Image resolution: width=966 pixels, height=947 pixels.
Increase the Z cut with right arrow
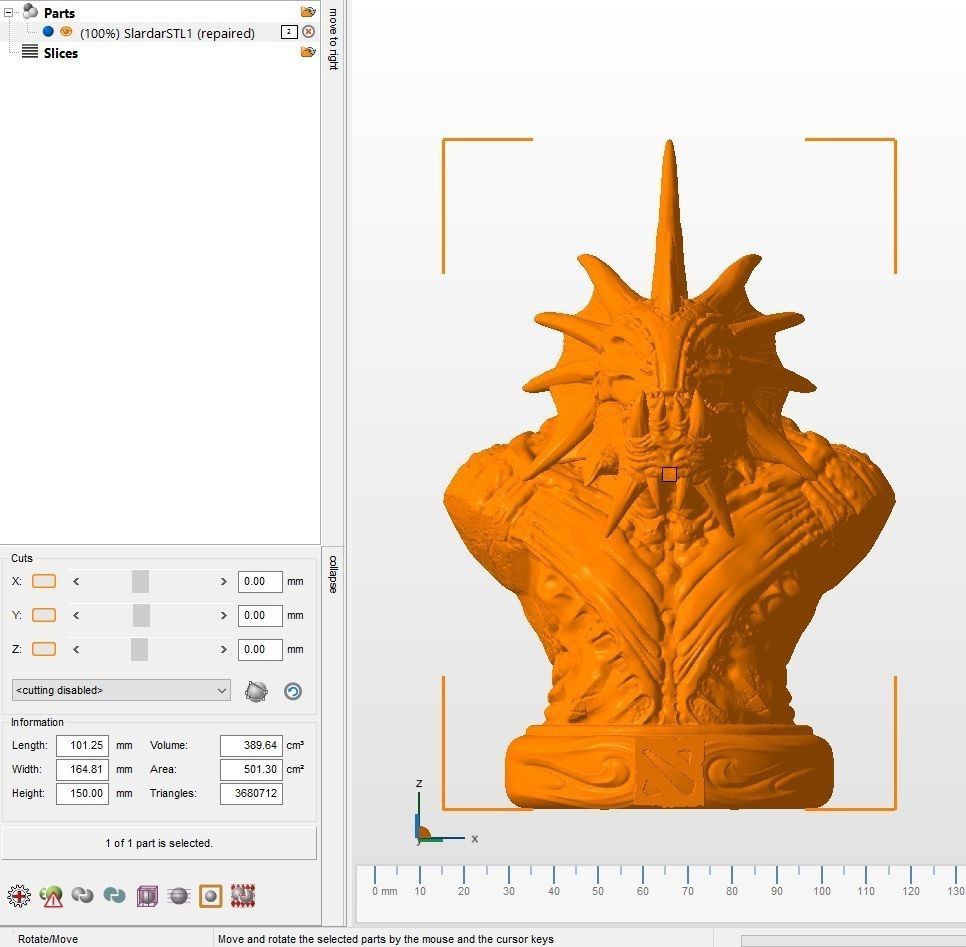tap(224, 649)
